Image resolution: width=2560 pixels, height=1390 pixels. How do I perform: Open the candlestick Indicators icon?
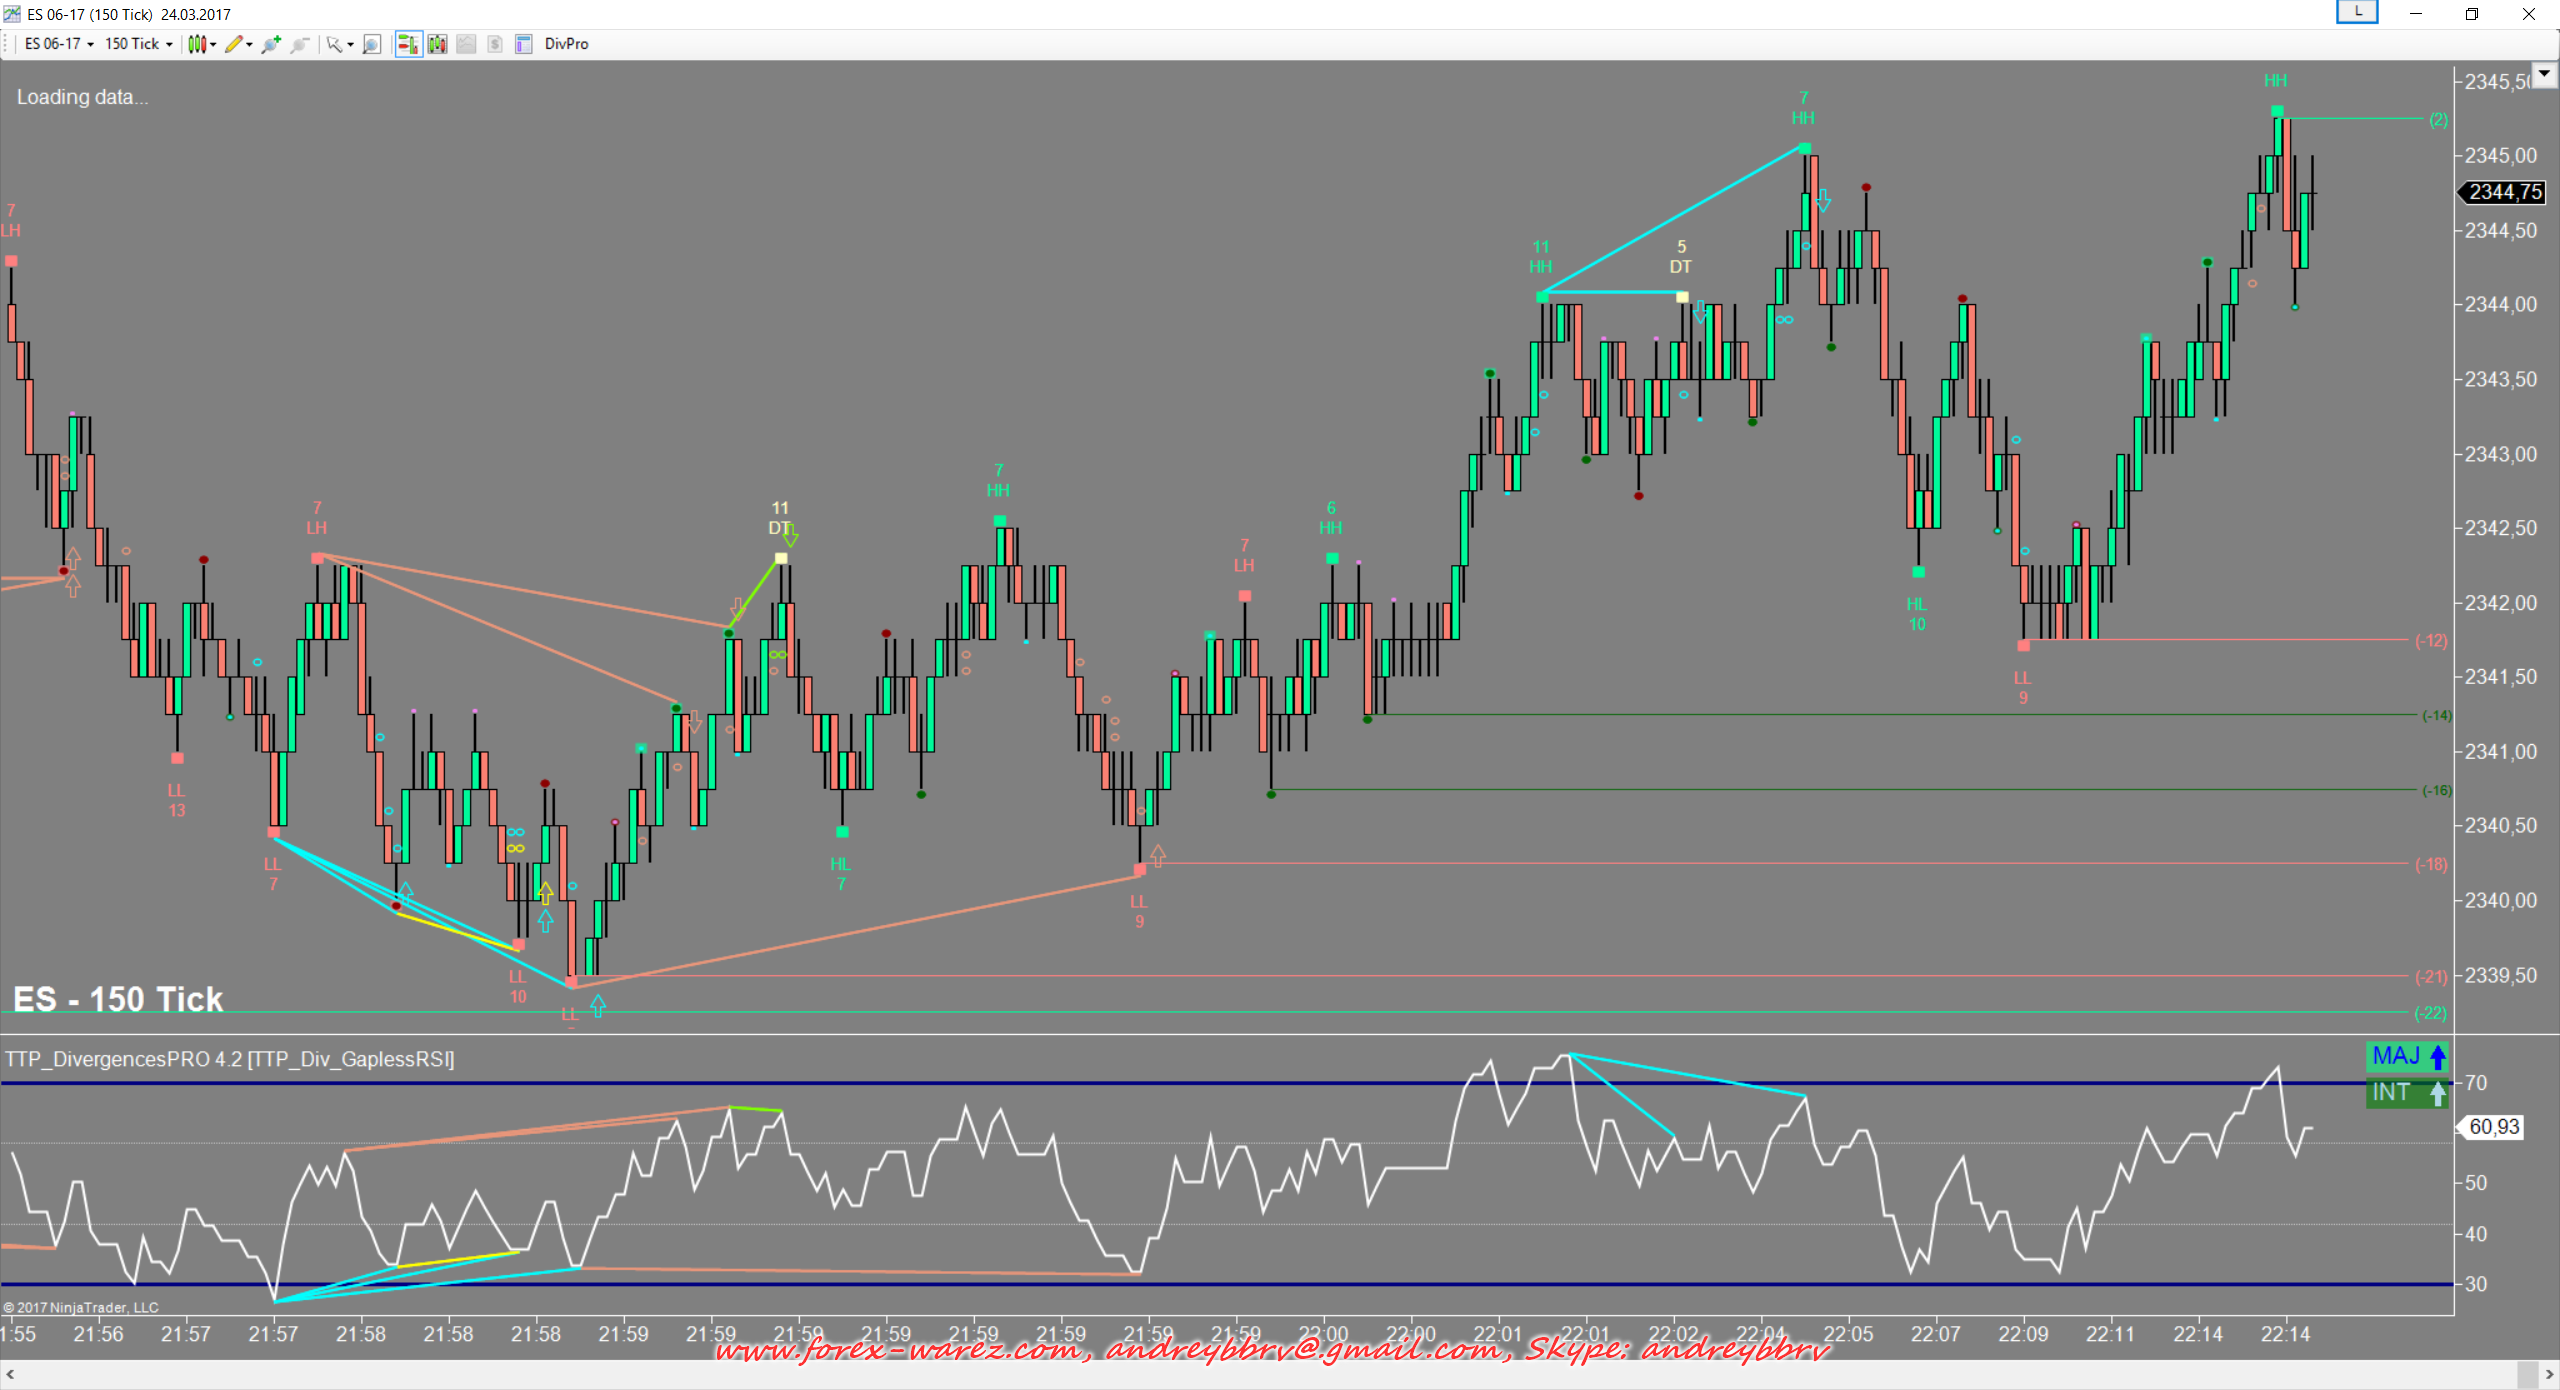click(437, 44)
